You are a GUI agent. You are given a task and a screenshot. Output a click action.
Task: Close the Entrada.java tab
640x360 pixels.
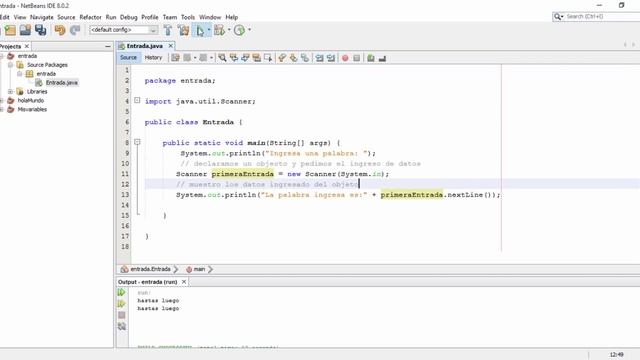(171, 46)
